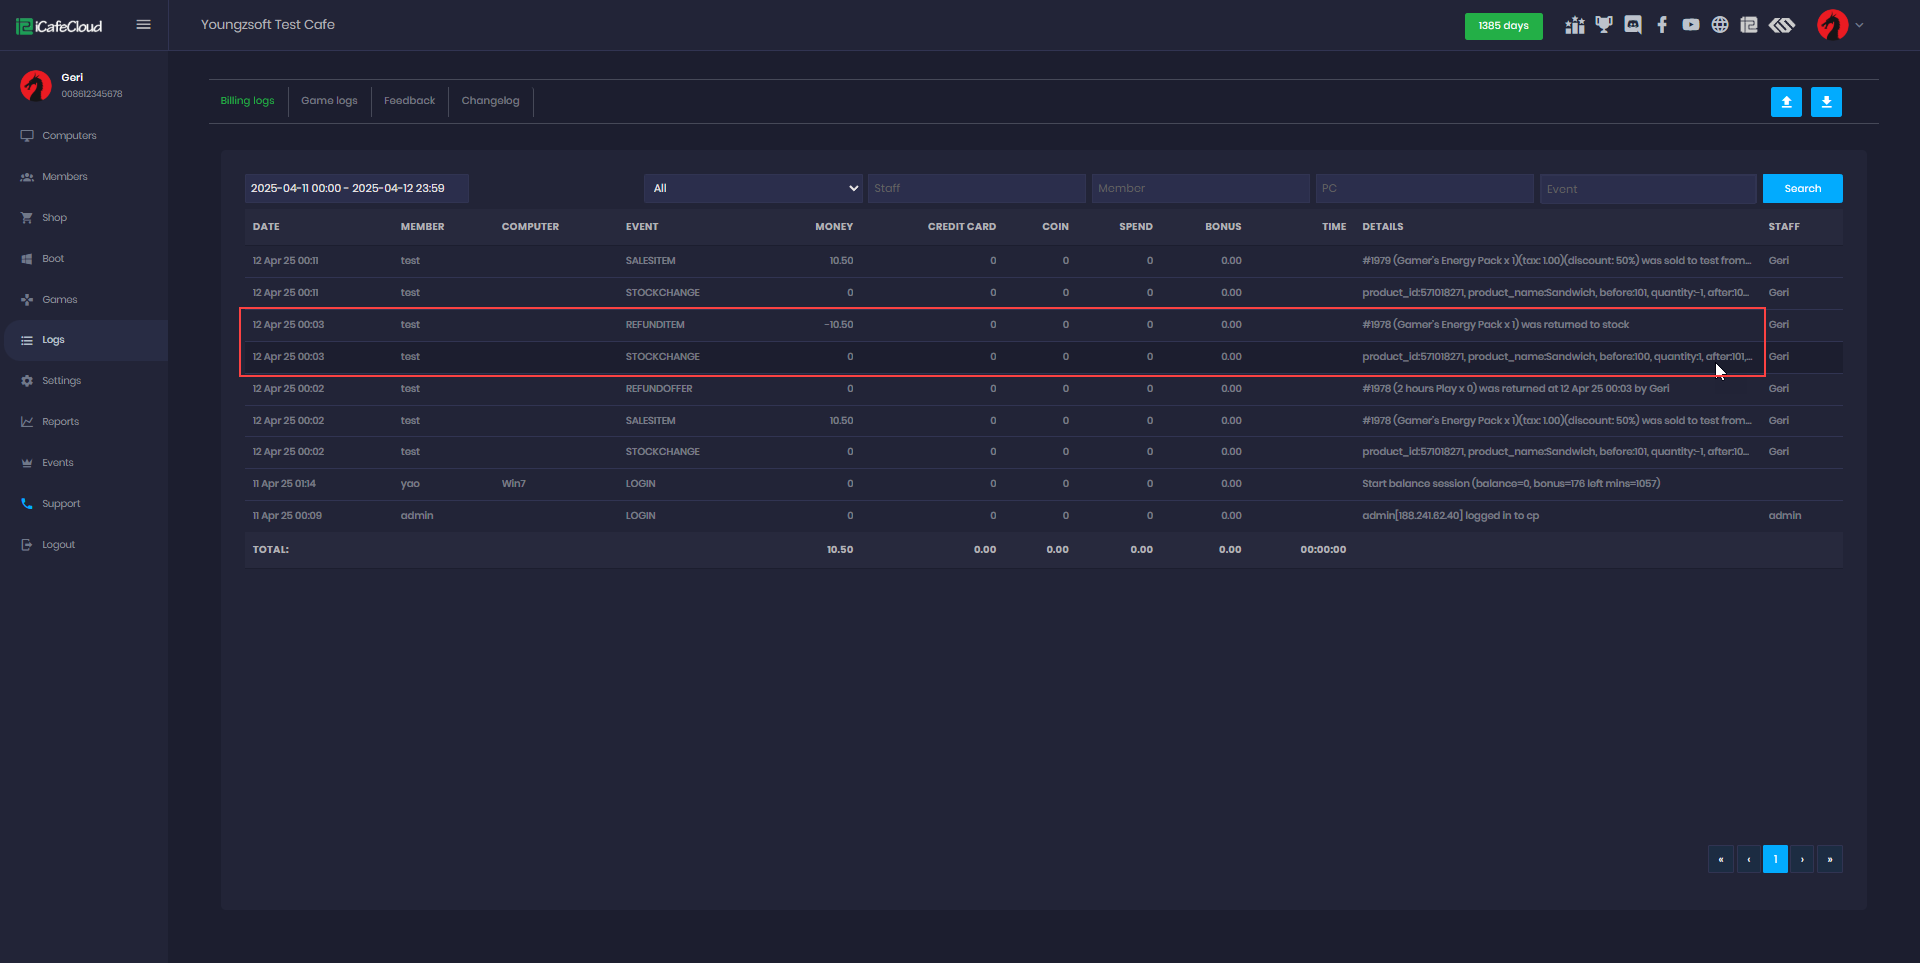This screenshot has width=1920, height=963.
Task: Toggle the hamburger sidebar menu
Action: [x=143, y=25]
